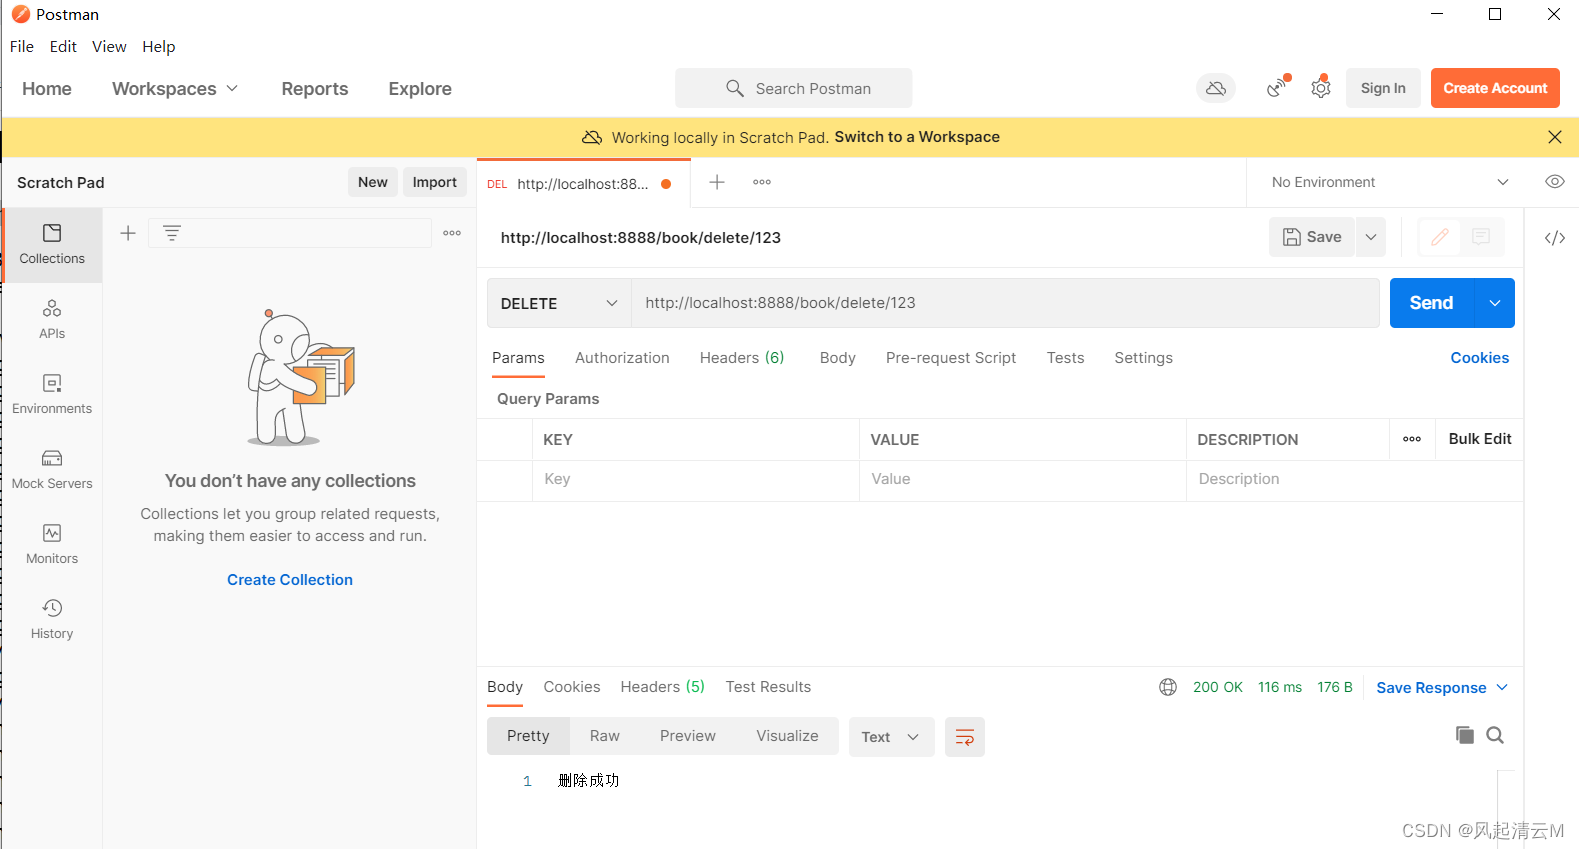Image resolution: width=1579 pixels, height=849 pixels.
Task: Copy the response body
Action: tap(1465, 735)
